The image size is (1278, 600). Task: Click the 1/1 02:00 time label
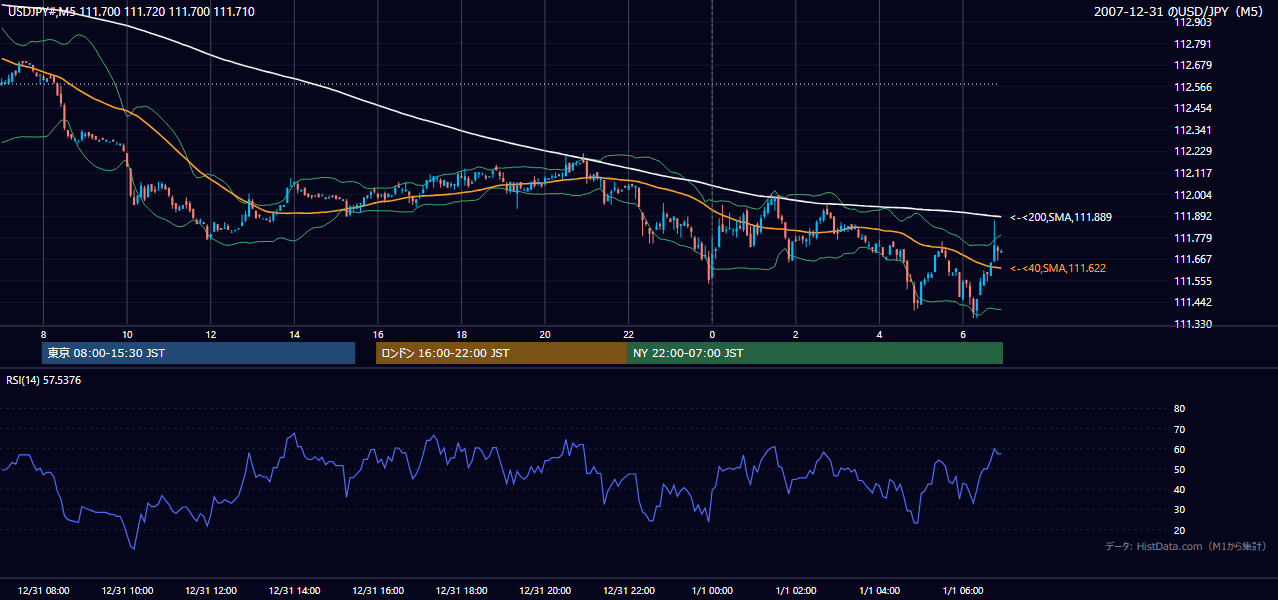(x=795, y=591)
